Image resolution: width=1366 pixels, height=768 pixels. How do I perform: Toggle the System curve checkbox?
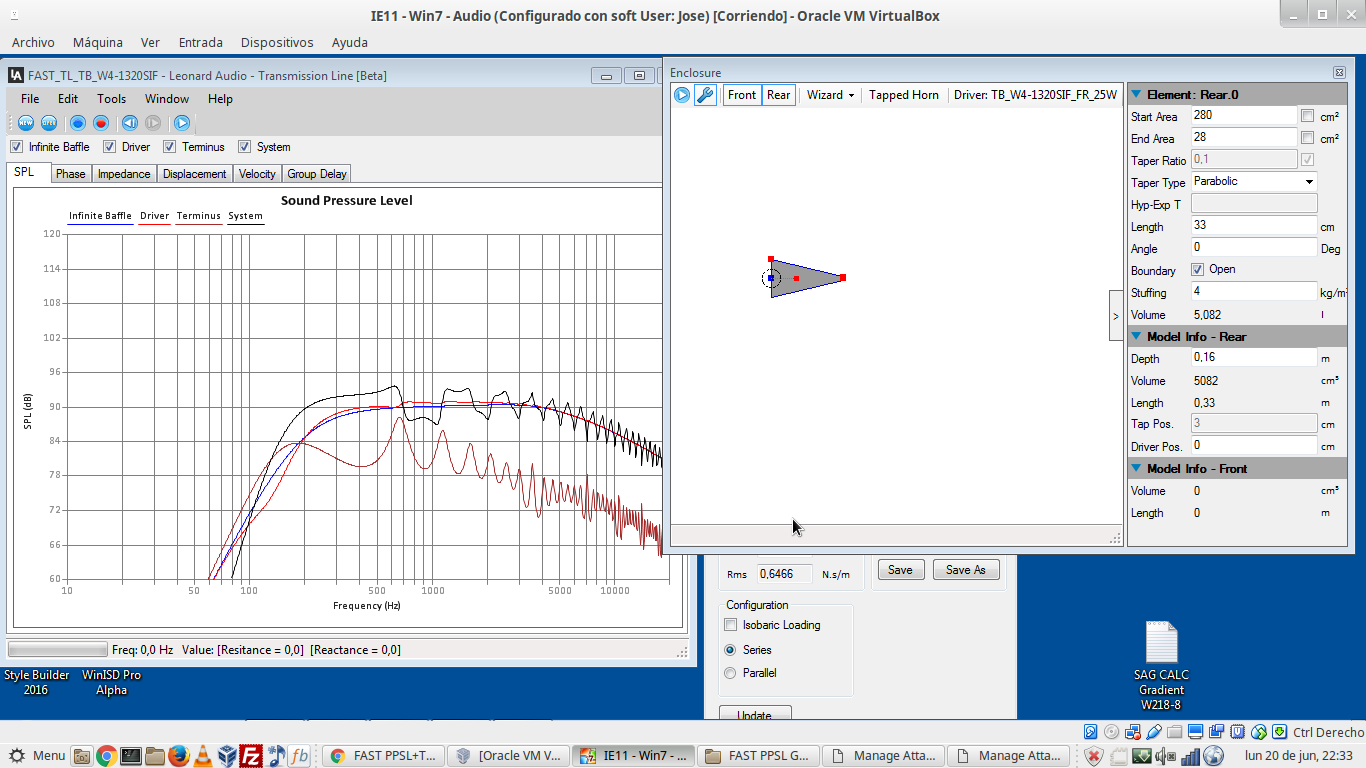(x=244, y=147)
